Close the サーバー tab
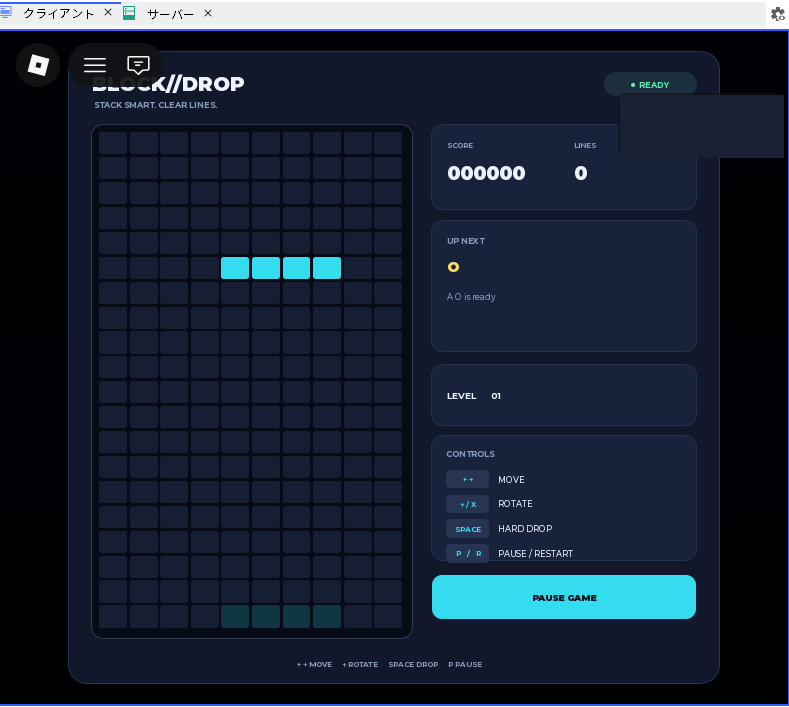The image size is (789, 707). [x=208, y=13]
